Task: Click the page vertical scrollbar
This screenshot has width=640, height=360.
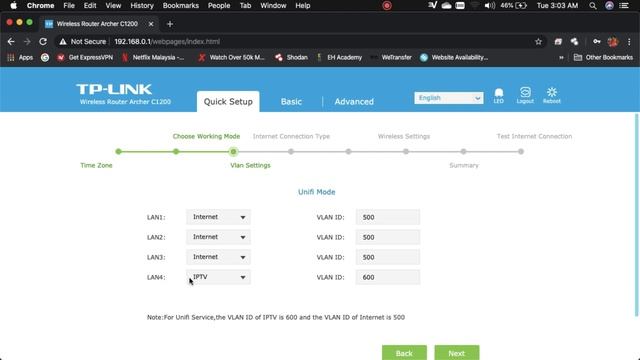Action: click(636, 215)
